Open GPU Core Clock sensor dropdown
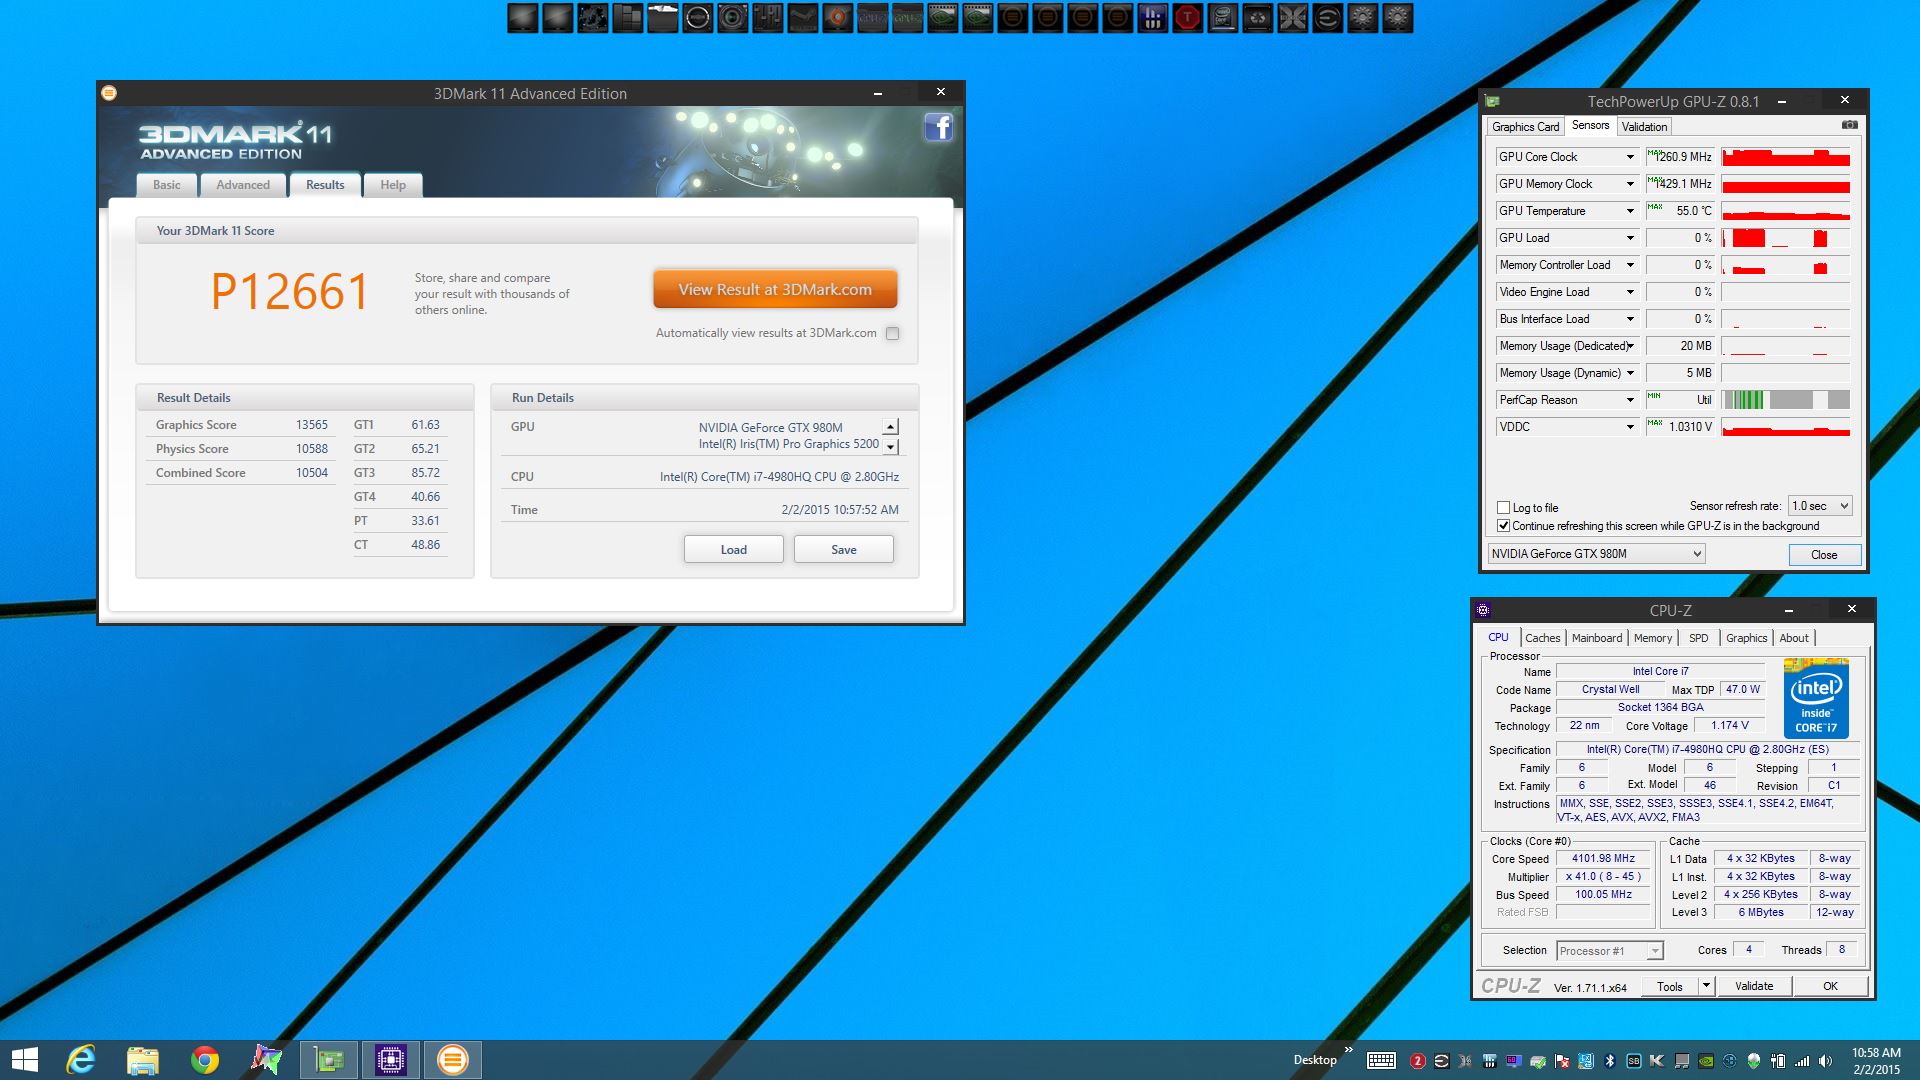1920x1080 pixels. point(1630,157)
